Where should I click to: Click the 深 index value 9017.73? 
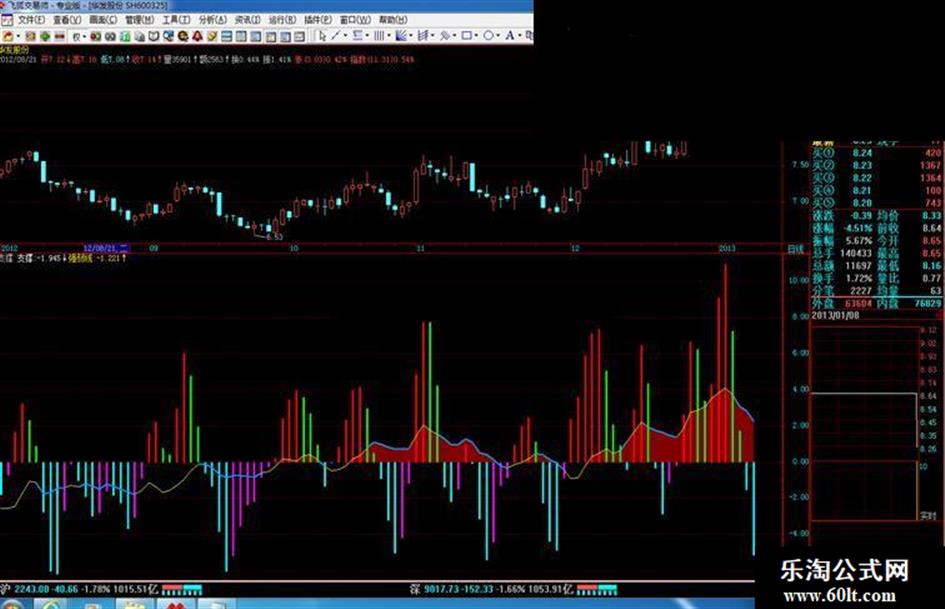pyautogui.click(x=441, y=589)
